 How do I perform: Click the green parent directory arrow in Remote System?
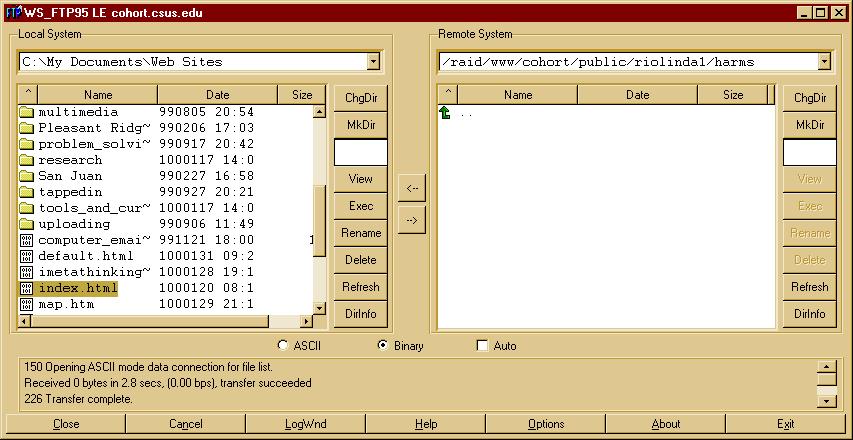(x=445, y=113)
